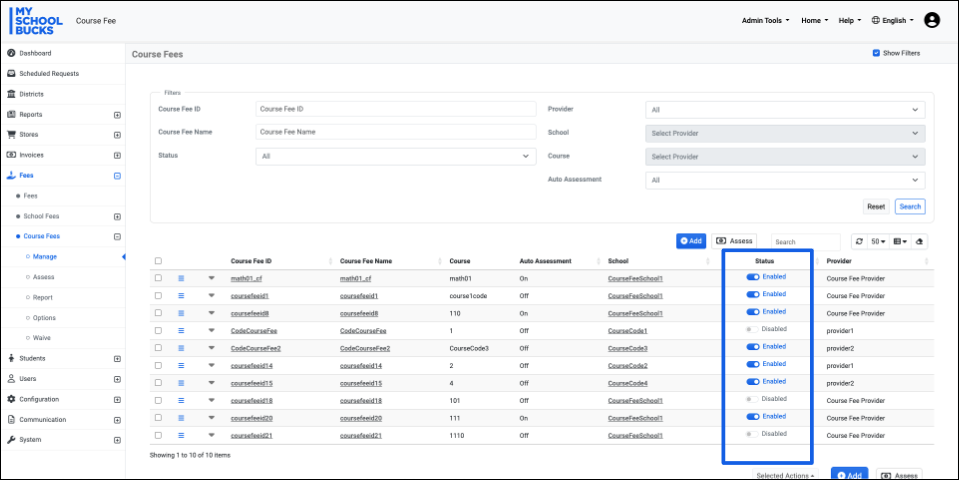The image size is (959, 480).
Task: Open the CodeCourseFee2 Course Fee ID link
Action: [x=256, y=349]
